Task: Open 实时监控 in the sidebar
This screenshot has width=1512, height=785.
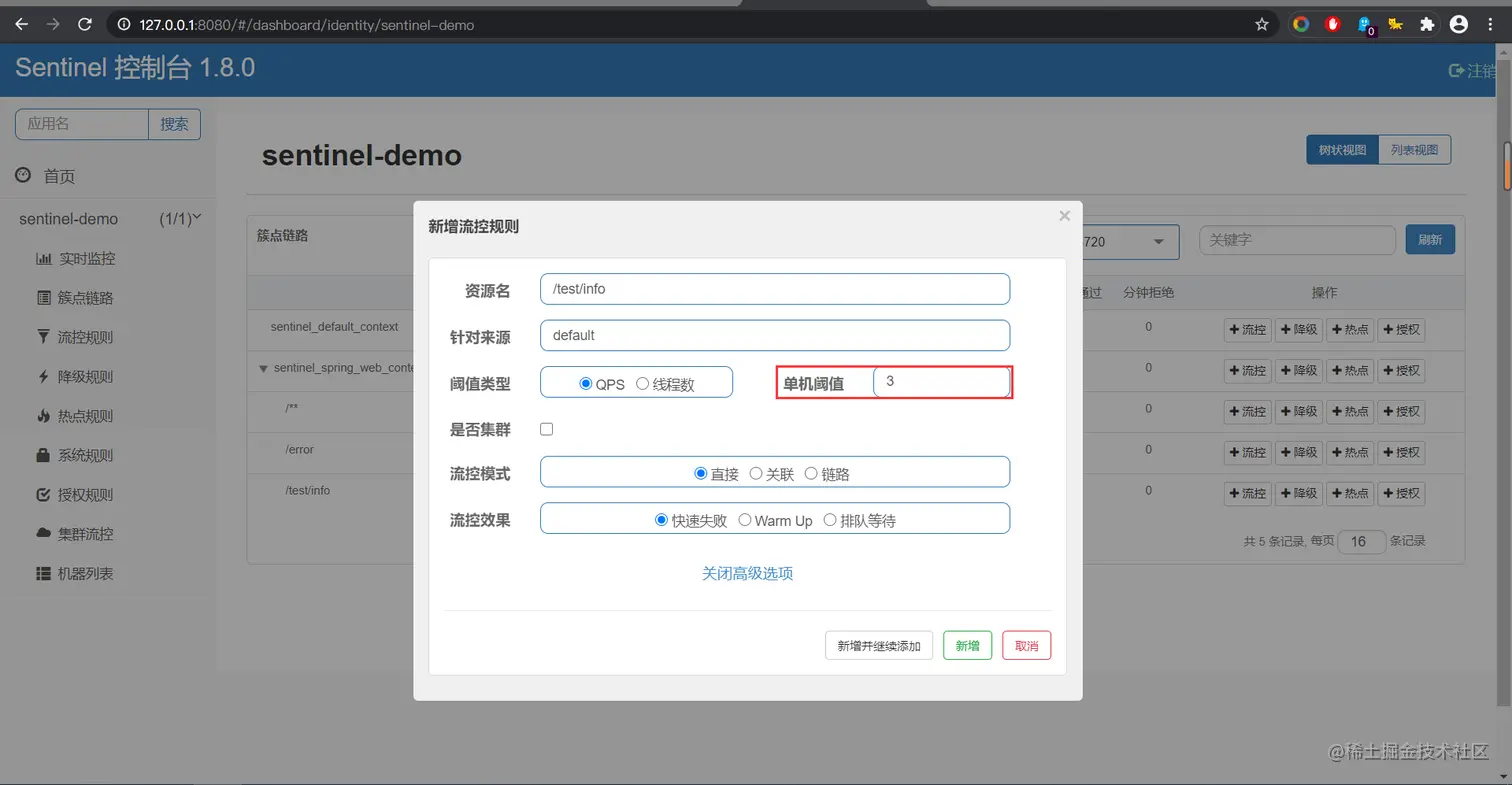Action: click(76, 258)
